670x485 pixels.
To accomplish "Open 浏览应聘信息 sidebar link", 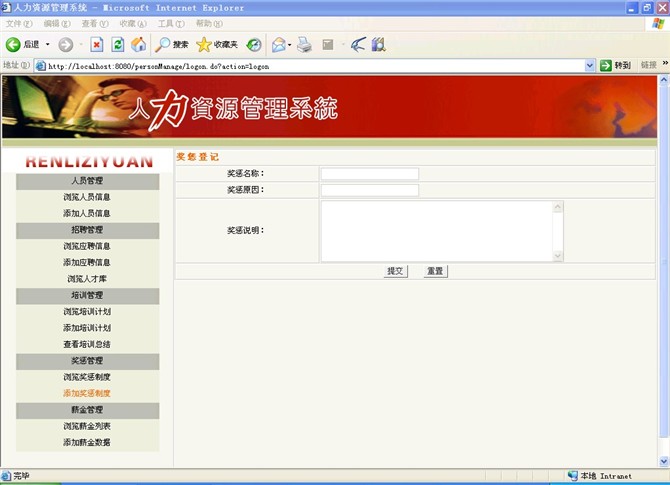I will (x=87, y=246).
